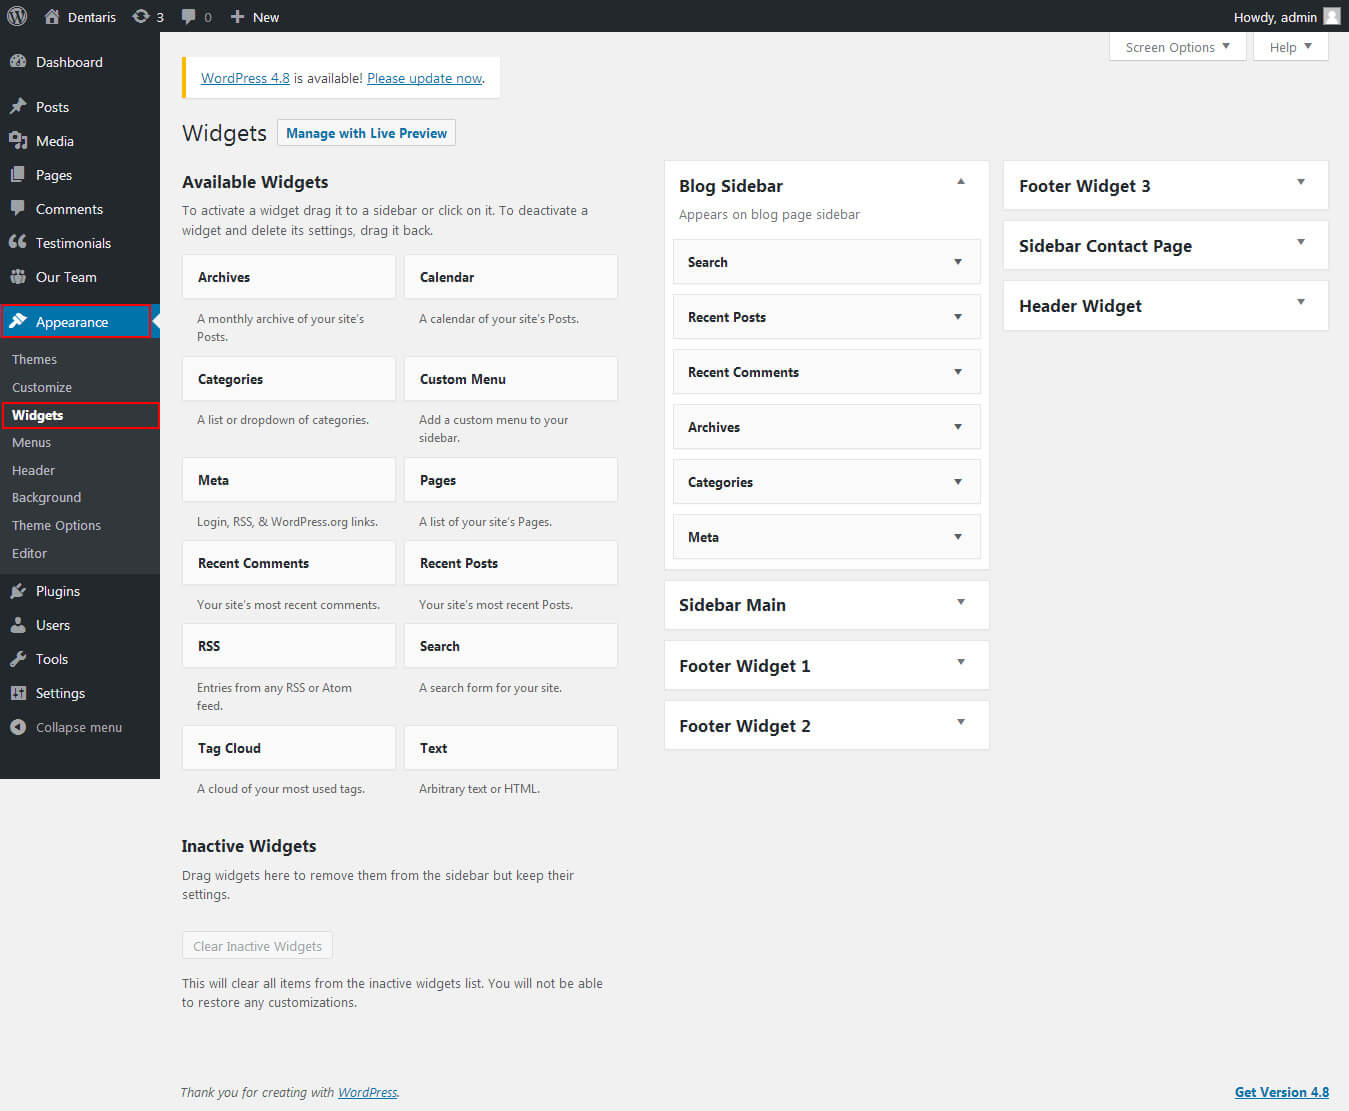
Task: Expand the Categories widget in Blog Sidebar
Action: click(958, 482)
